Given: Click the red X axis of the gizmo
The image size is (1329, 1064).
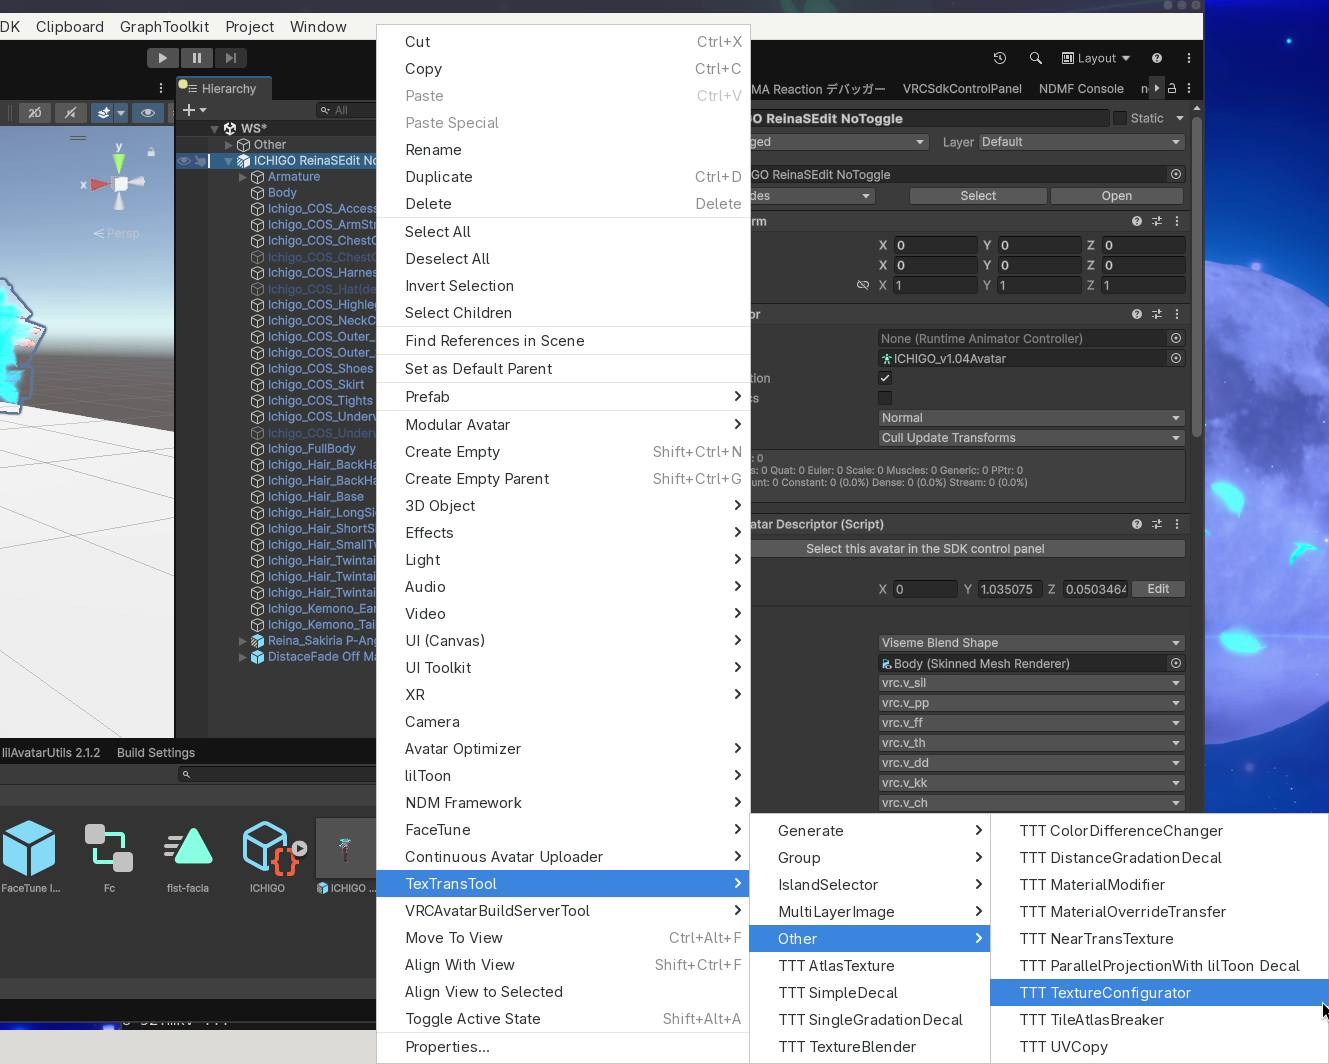Looking at the screenshot, I should pos(99,184).
